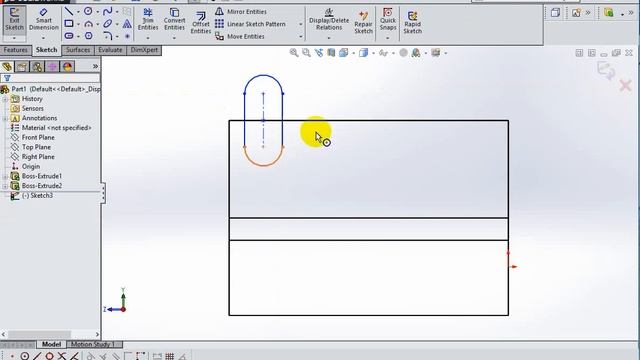Open the Quick Snaps dropdown arrow
Screen dimensions: 640x360
pos(387,38)
